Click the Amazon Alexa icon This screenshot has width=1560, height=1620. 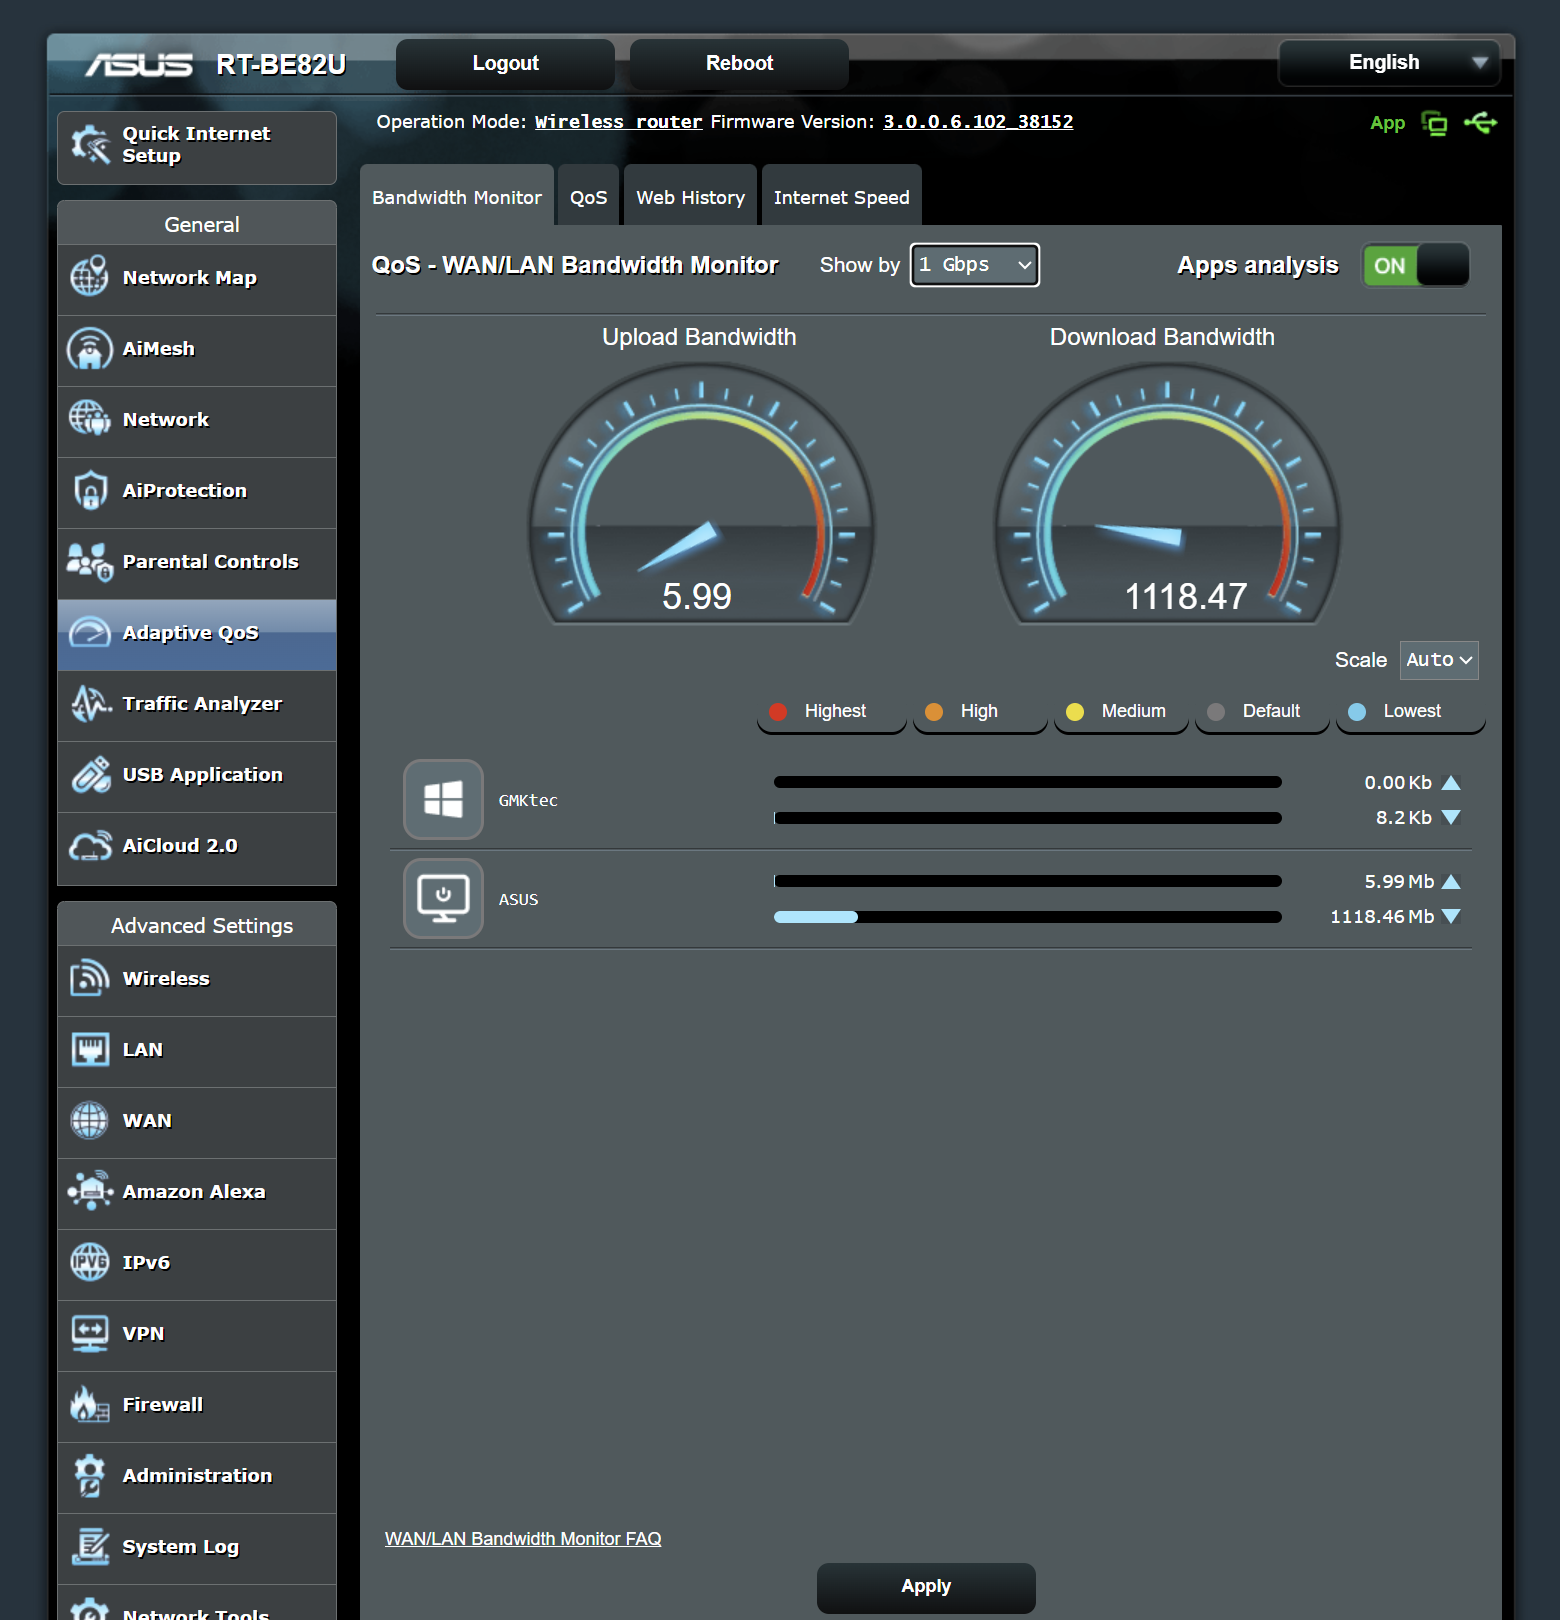point(90,1191)
